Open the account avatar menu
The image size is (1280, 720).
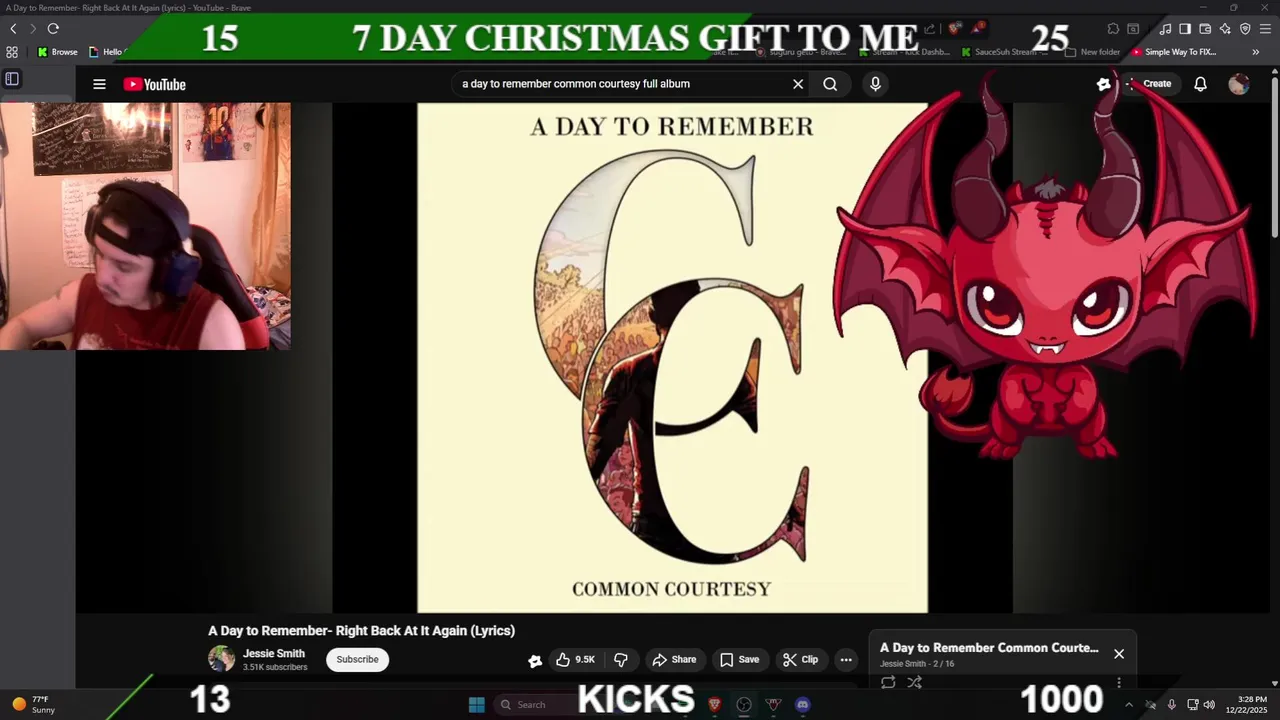[1239, 84]
